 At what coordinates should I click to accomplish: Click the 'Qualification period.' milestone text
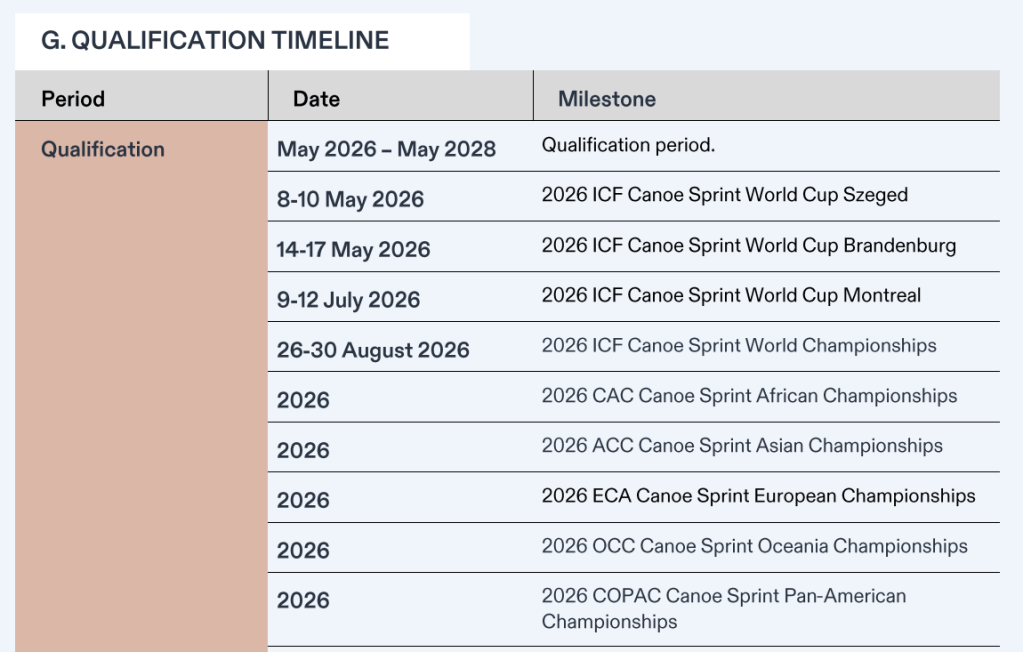point(628,145)
